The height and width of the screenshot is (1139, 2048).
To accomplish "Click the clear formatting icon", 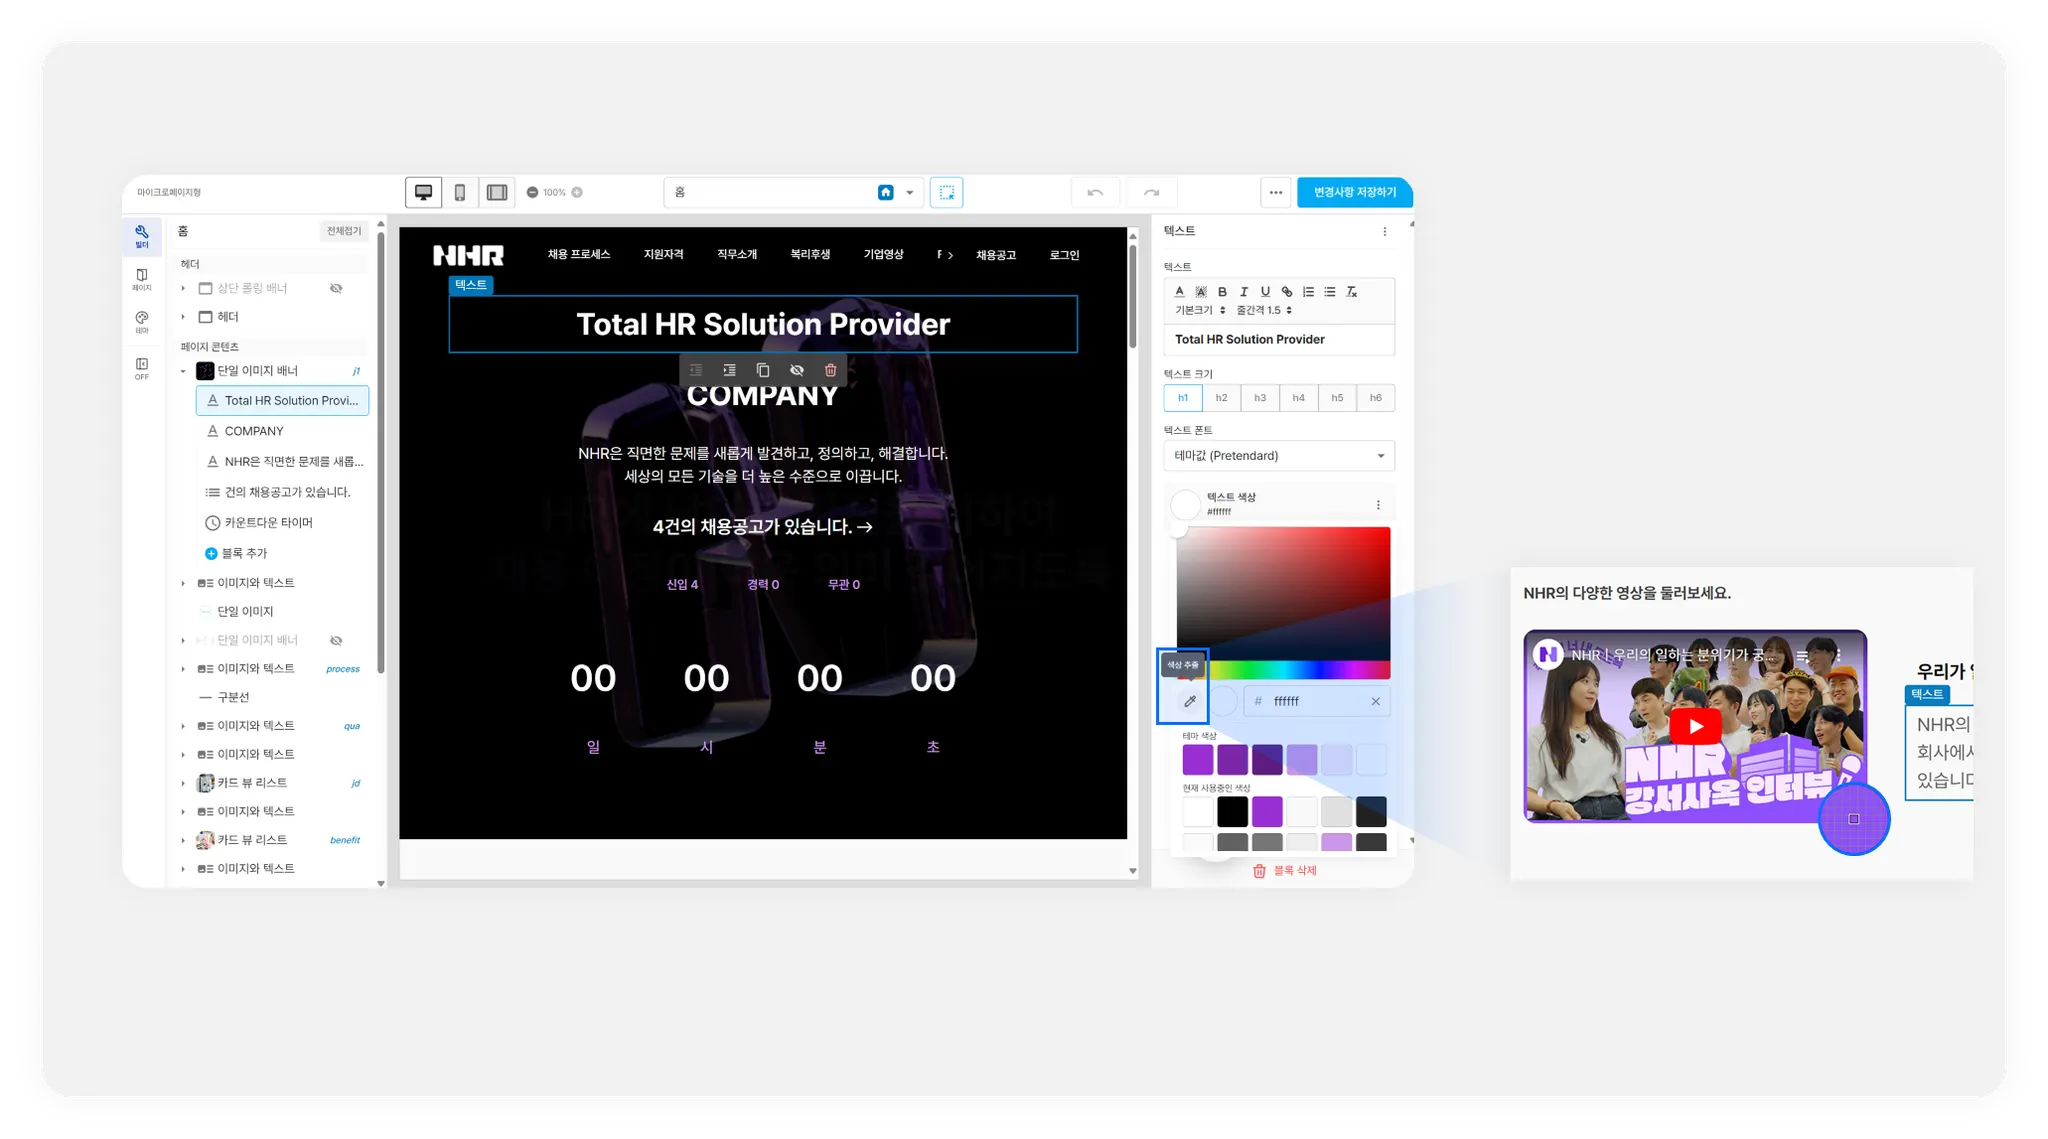I will (x=1352, y=292).
